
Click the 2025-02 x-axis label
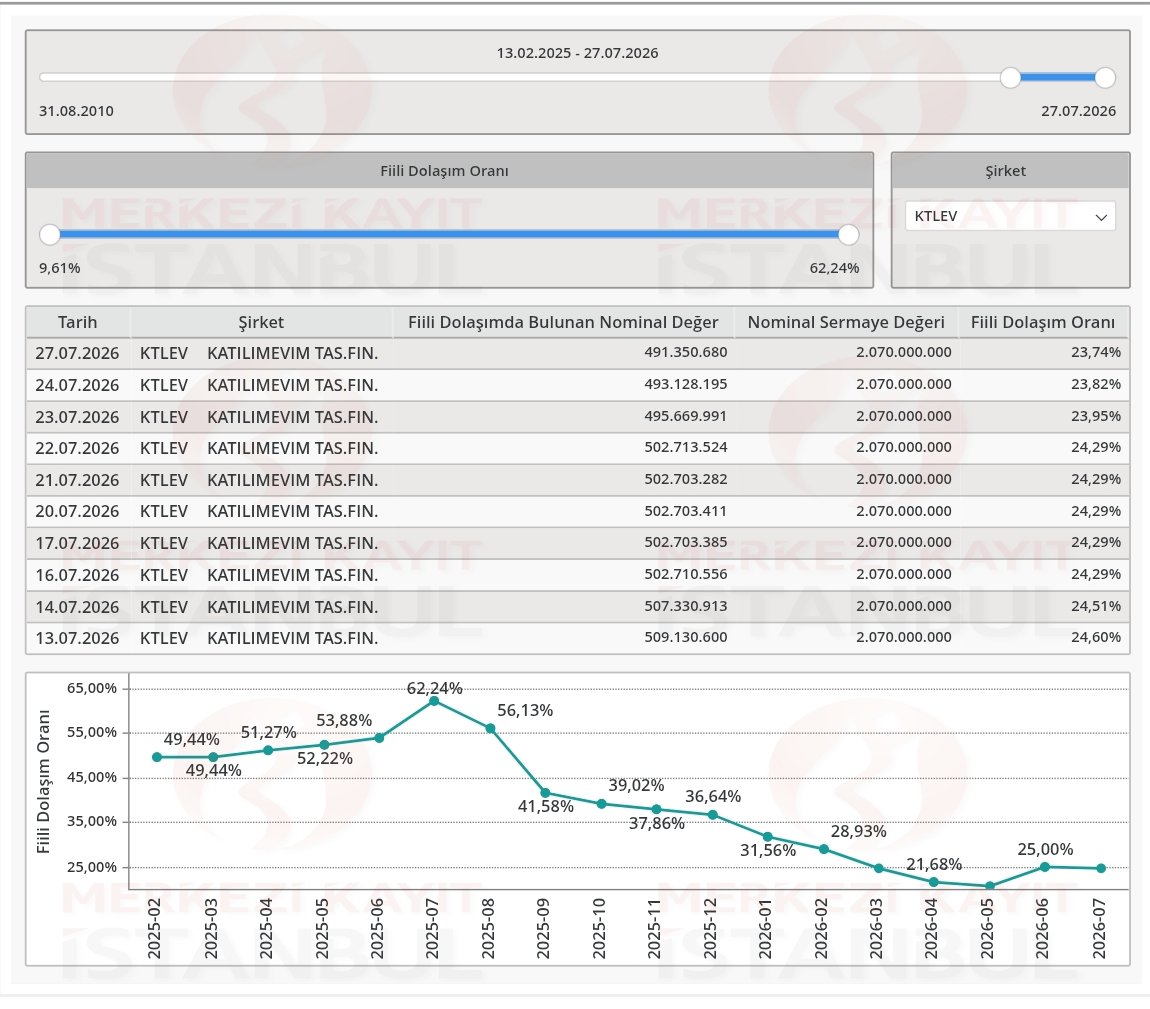tap(155, 928)
